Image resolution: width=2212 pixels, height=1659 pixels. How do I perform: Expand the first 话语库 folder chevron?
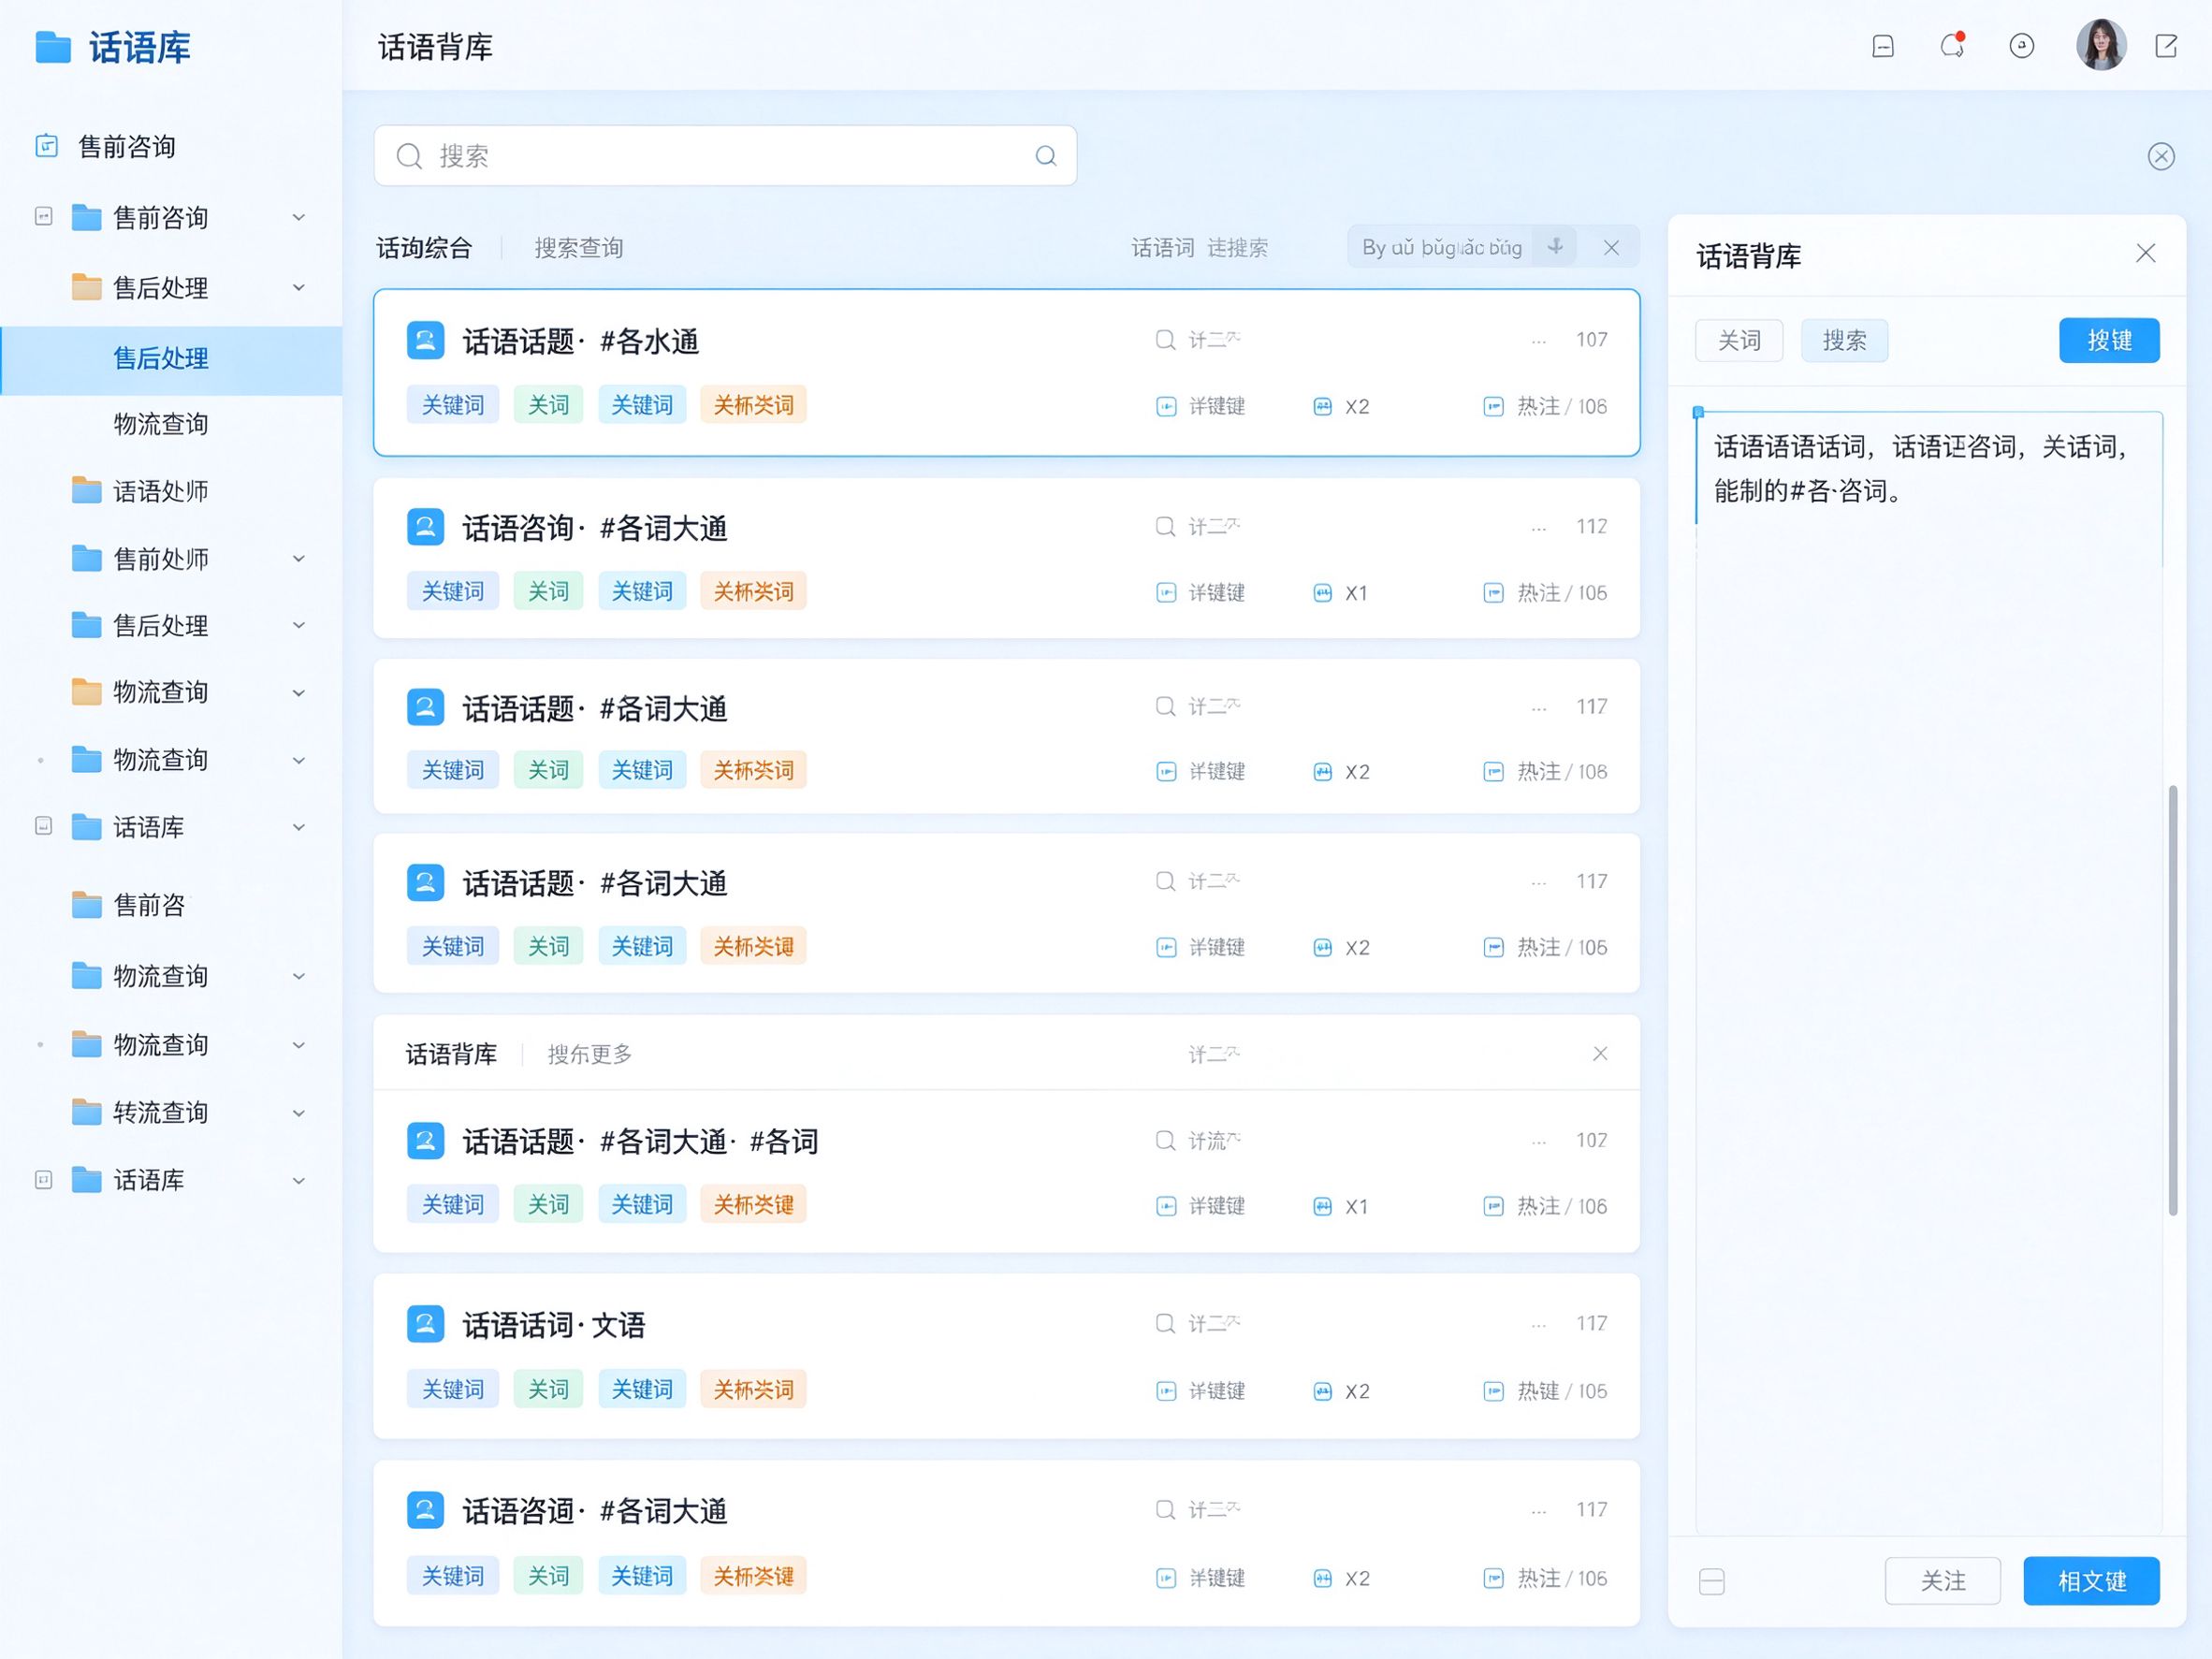click(298, 827)
